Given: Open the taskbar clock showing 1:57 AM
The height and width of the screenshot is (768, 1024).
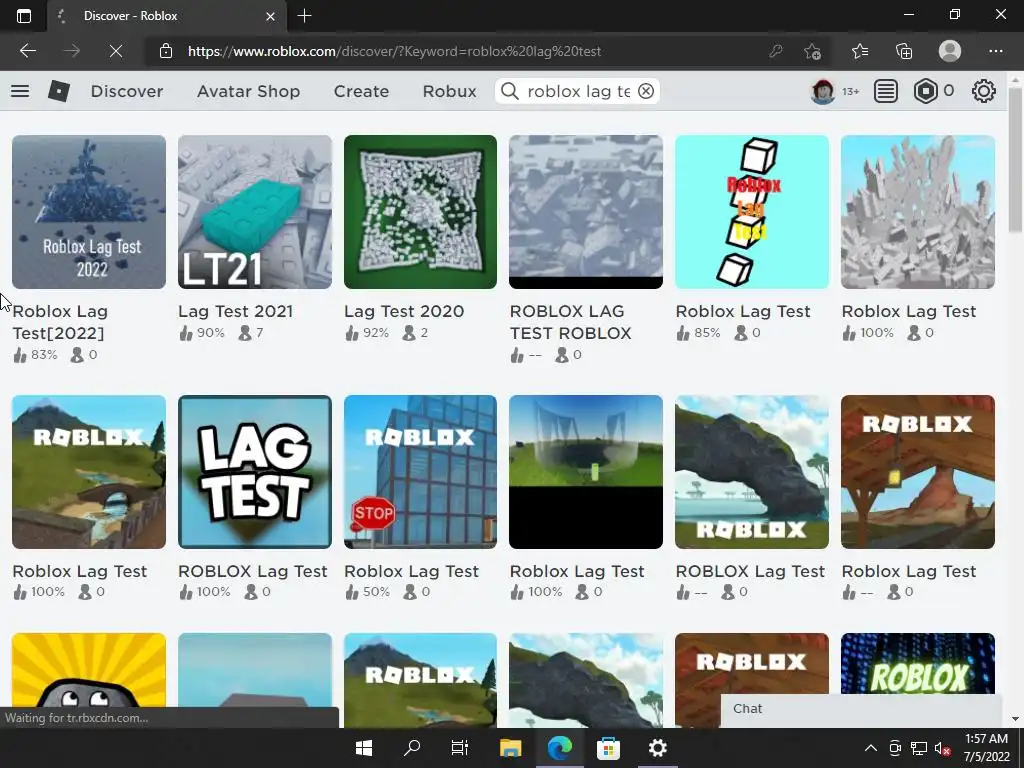Looking at the screenshot, I should coord(986,748).
